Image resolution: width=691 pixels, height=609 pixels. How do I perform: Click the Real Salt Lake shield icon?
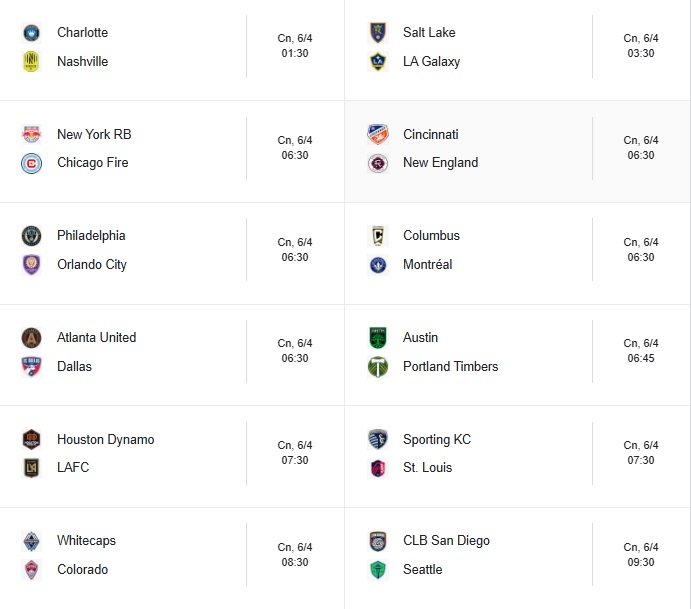[x=378, y=33]
